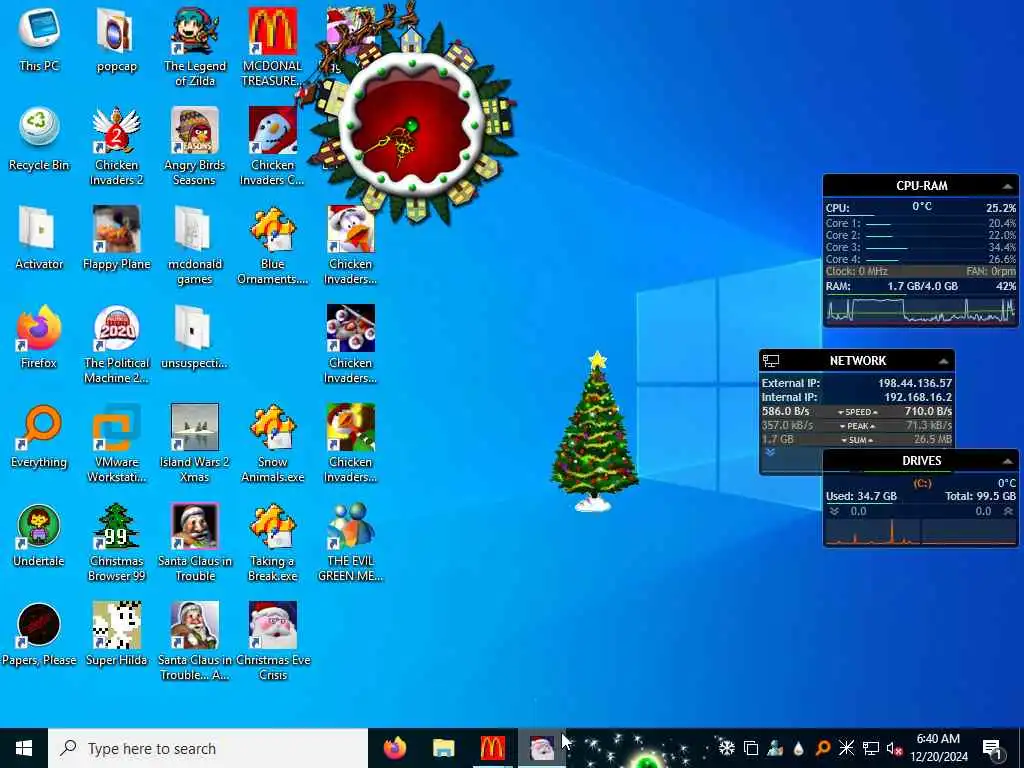
Task: Open the network status tray icon
Action: point(871,748)
